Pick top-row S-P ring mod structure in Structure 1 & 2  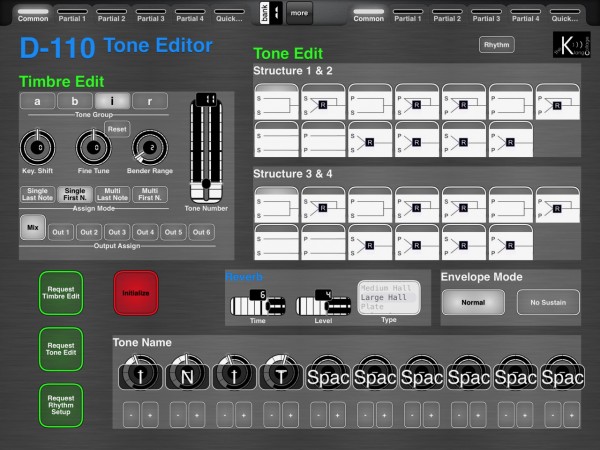(x=464, y=102)
